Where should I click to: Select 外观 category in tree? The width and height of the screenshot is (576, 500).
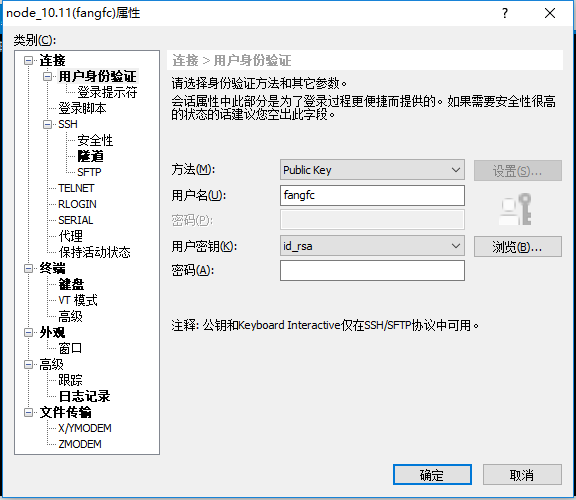pos(52,332)
